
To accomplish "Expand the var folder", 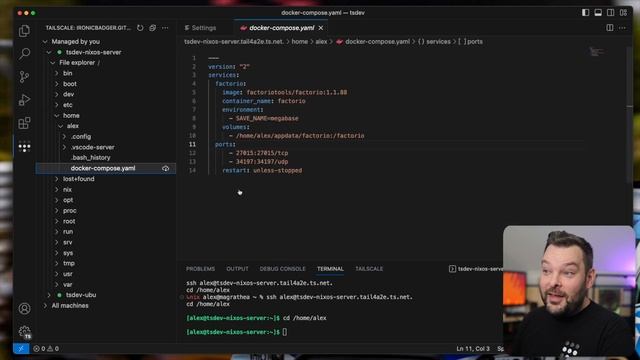I will [x=56, y=285].
